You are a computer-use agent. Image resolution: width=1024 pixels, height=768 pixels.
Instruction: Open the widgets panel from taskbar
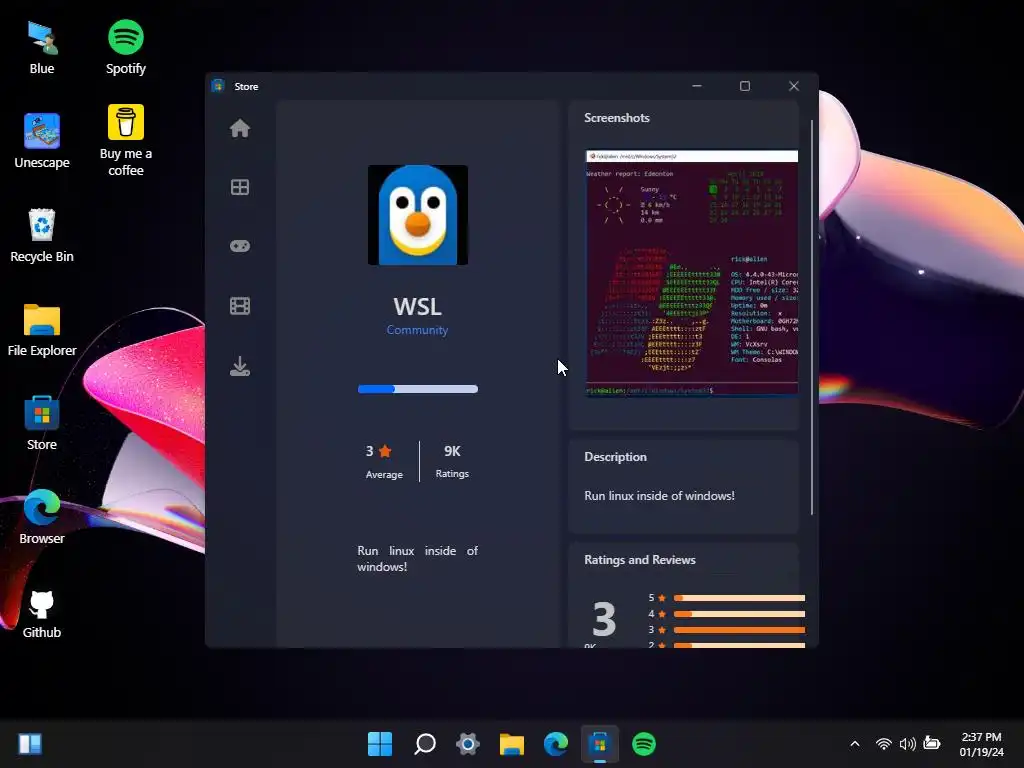click(x=30, y=744)
